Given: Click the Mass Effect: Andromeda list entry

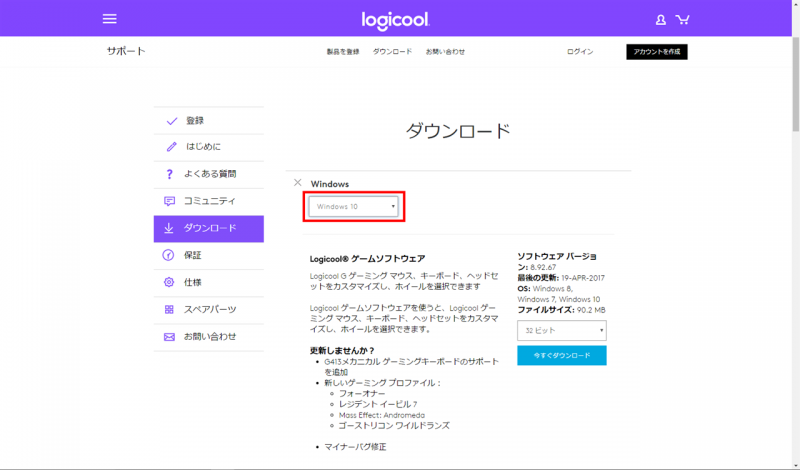Looking at the screenshot, I should click(382, 415).
